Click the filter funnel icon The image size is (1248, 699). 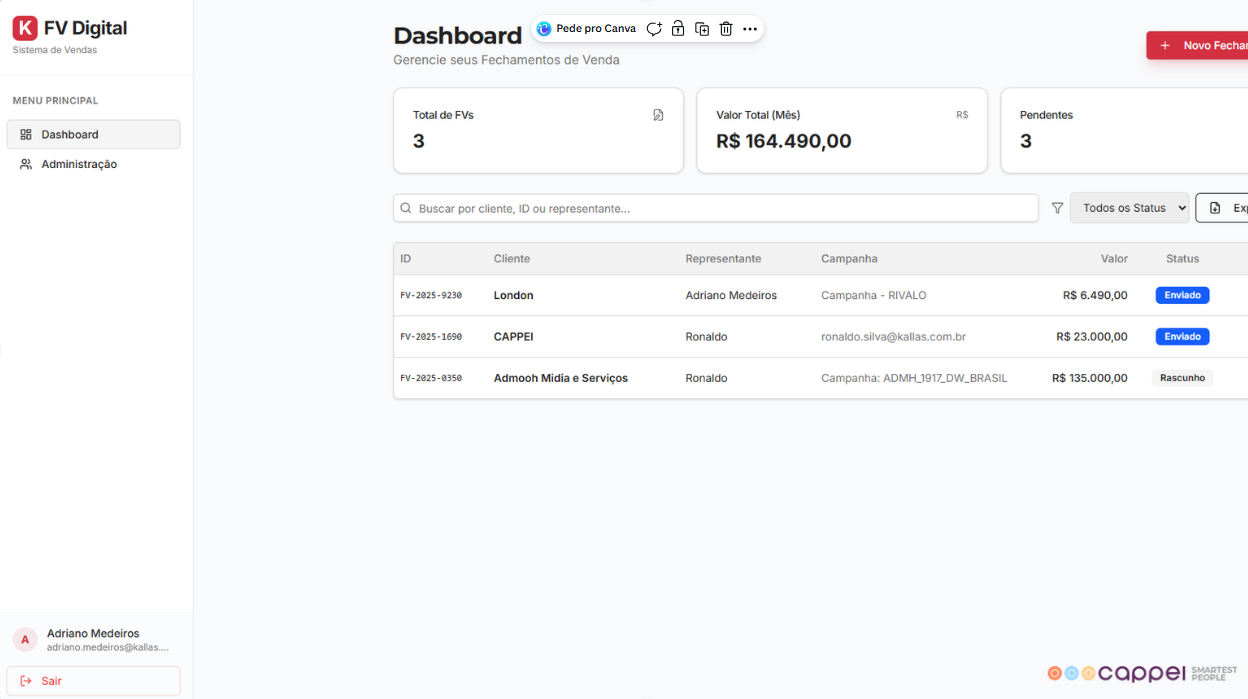1057,208
